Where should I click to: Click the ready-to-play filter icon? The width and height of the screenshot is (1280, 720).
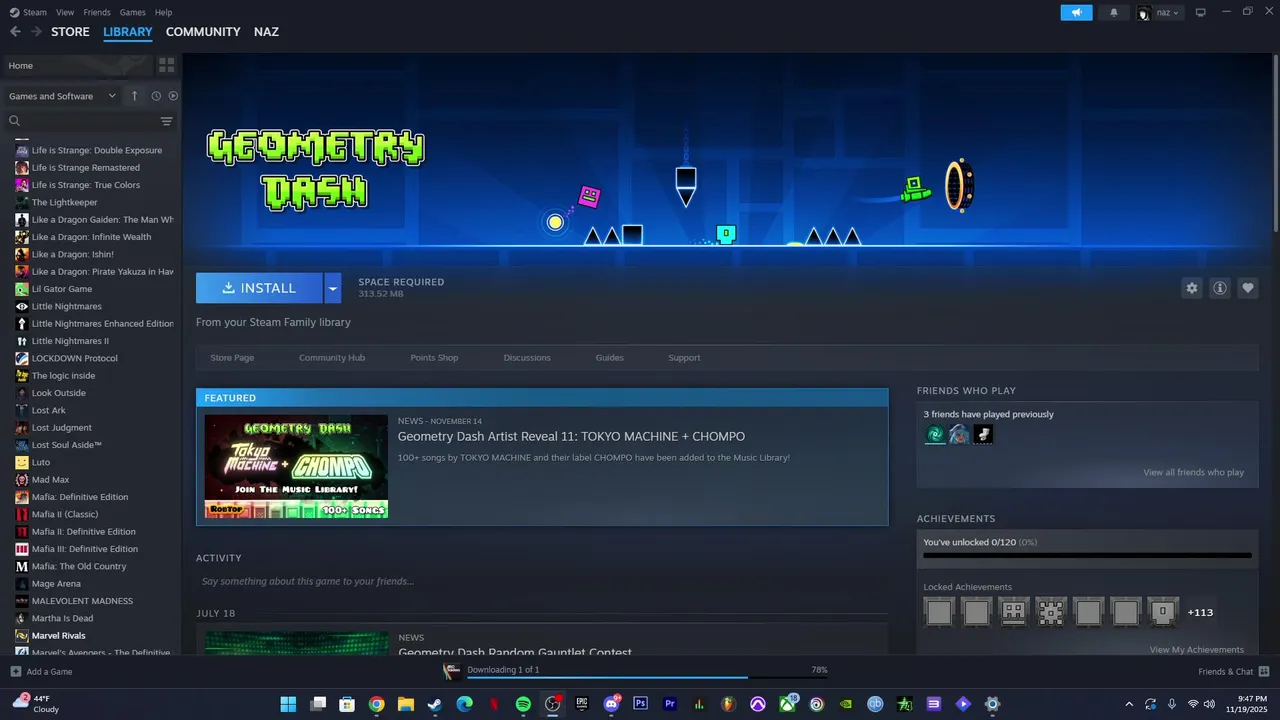[x=173, y=96]
